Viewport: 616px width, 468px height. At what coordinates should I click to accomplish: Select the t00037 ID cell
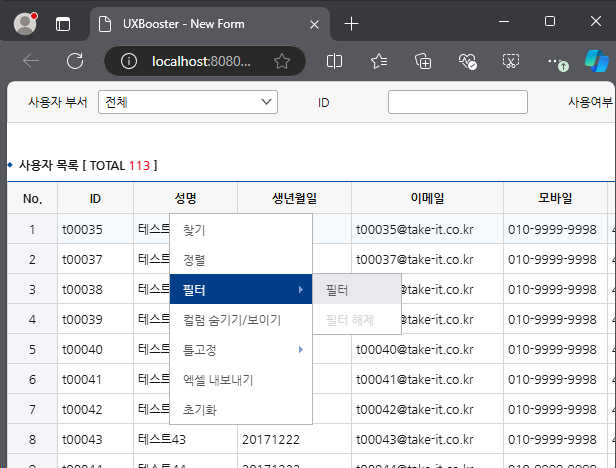[95, 259]
